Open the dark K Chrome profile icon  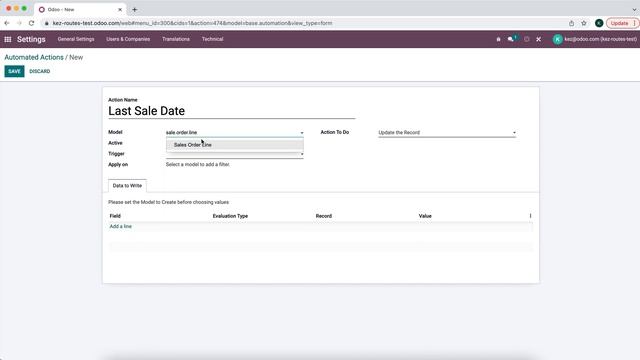coord(599,23)
